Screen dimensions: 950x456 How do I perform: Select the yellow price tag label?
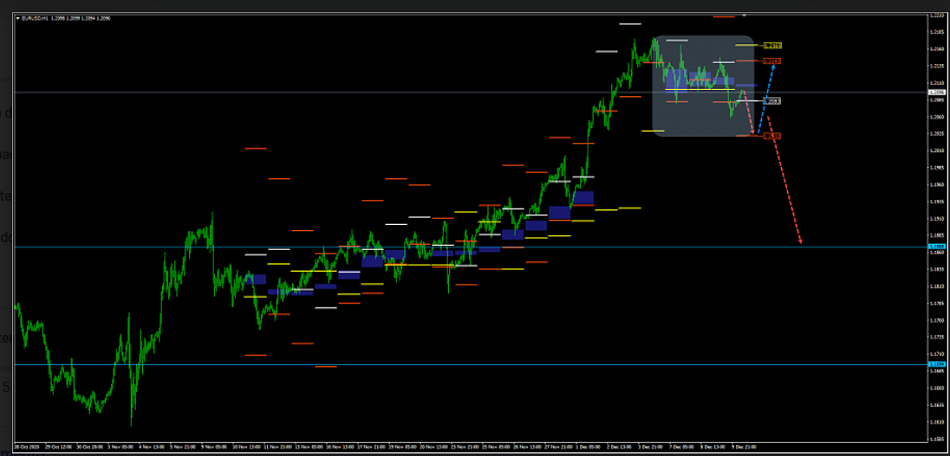[772, 45]
